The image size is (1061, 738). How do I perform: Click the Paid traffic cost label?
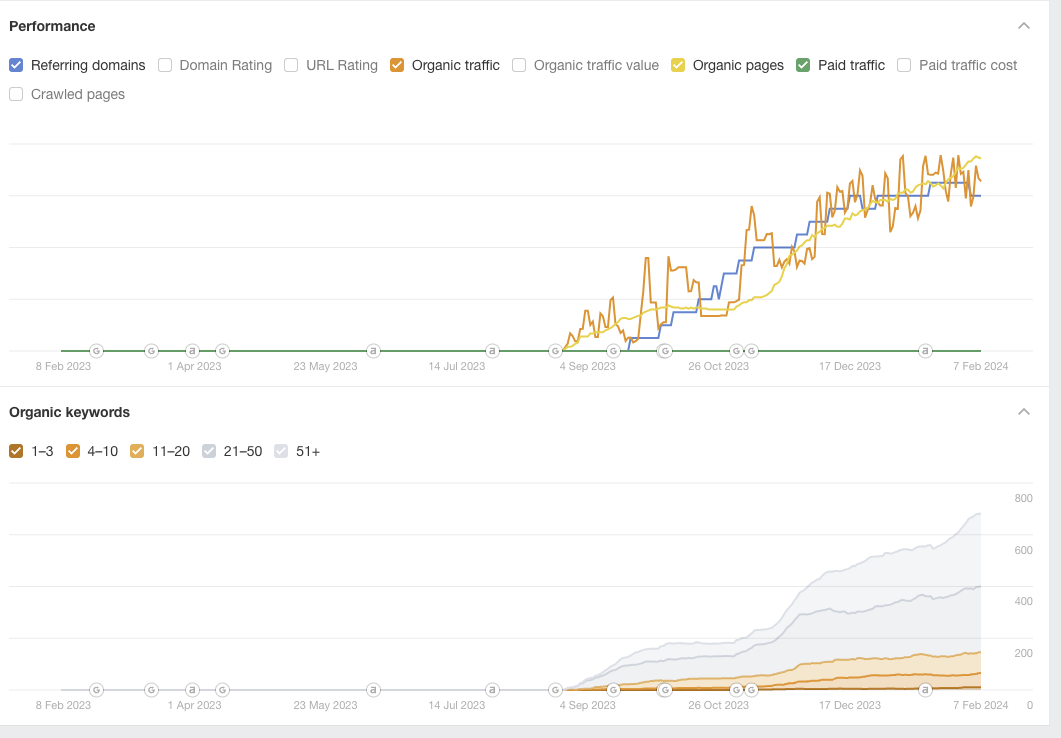coord(967,65)
